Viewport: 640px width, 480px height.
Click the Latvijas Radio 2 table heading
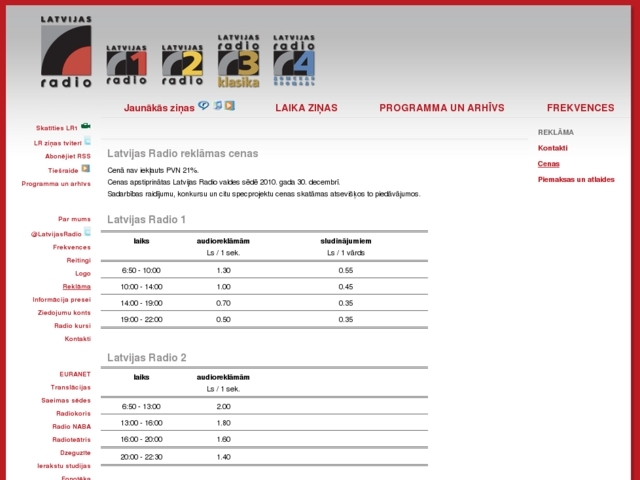coord(147,358)
